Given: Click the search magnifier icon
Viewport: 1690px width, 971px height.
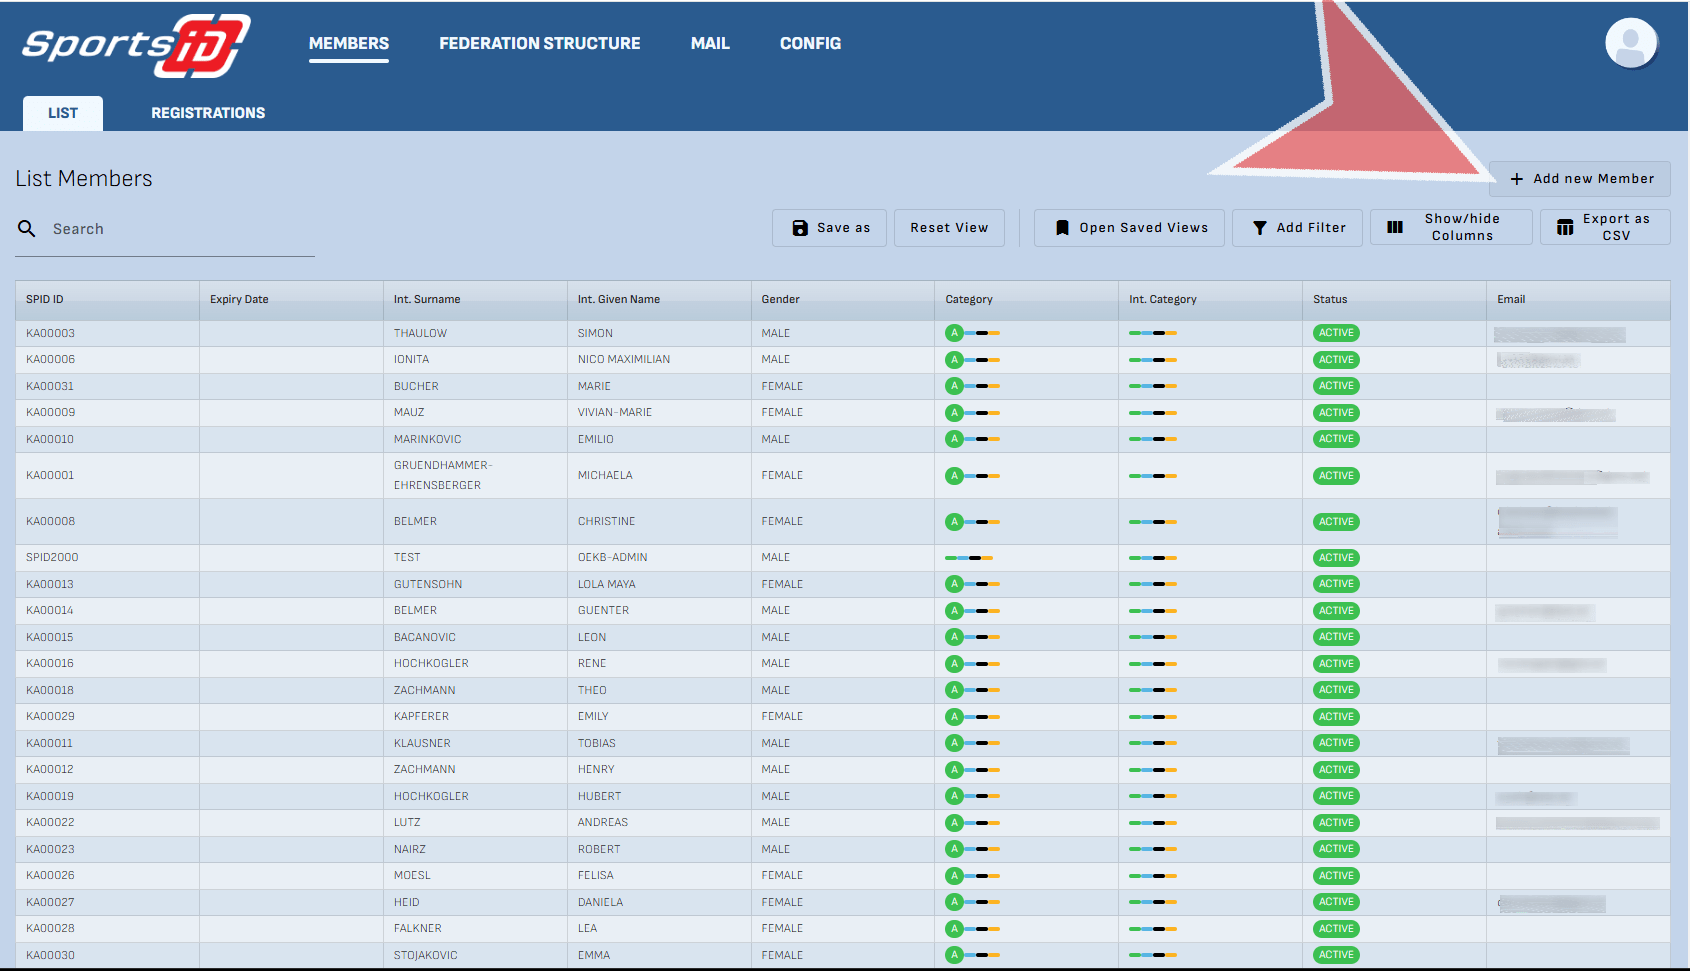Looking at the screenshot, I should coord(27,229).
